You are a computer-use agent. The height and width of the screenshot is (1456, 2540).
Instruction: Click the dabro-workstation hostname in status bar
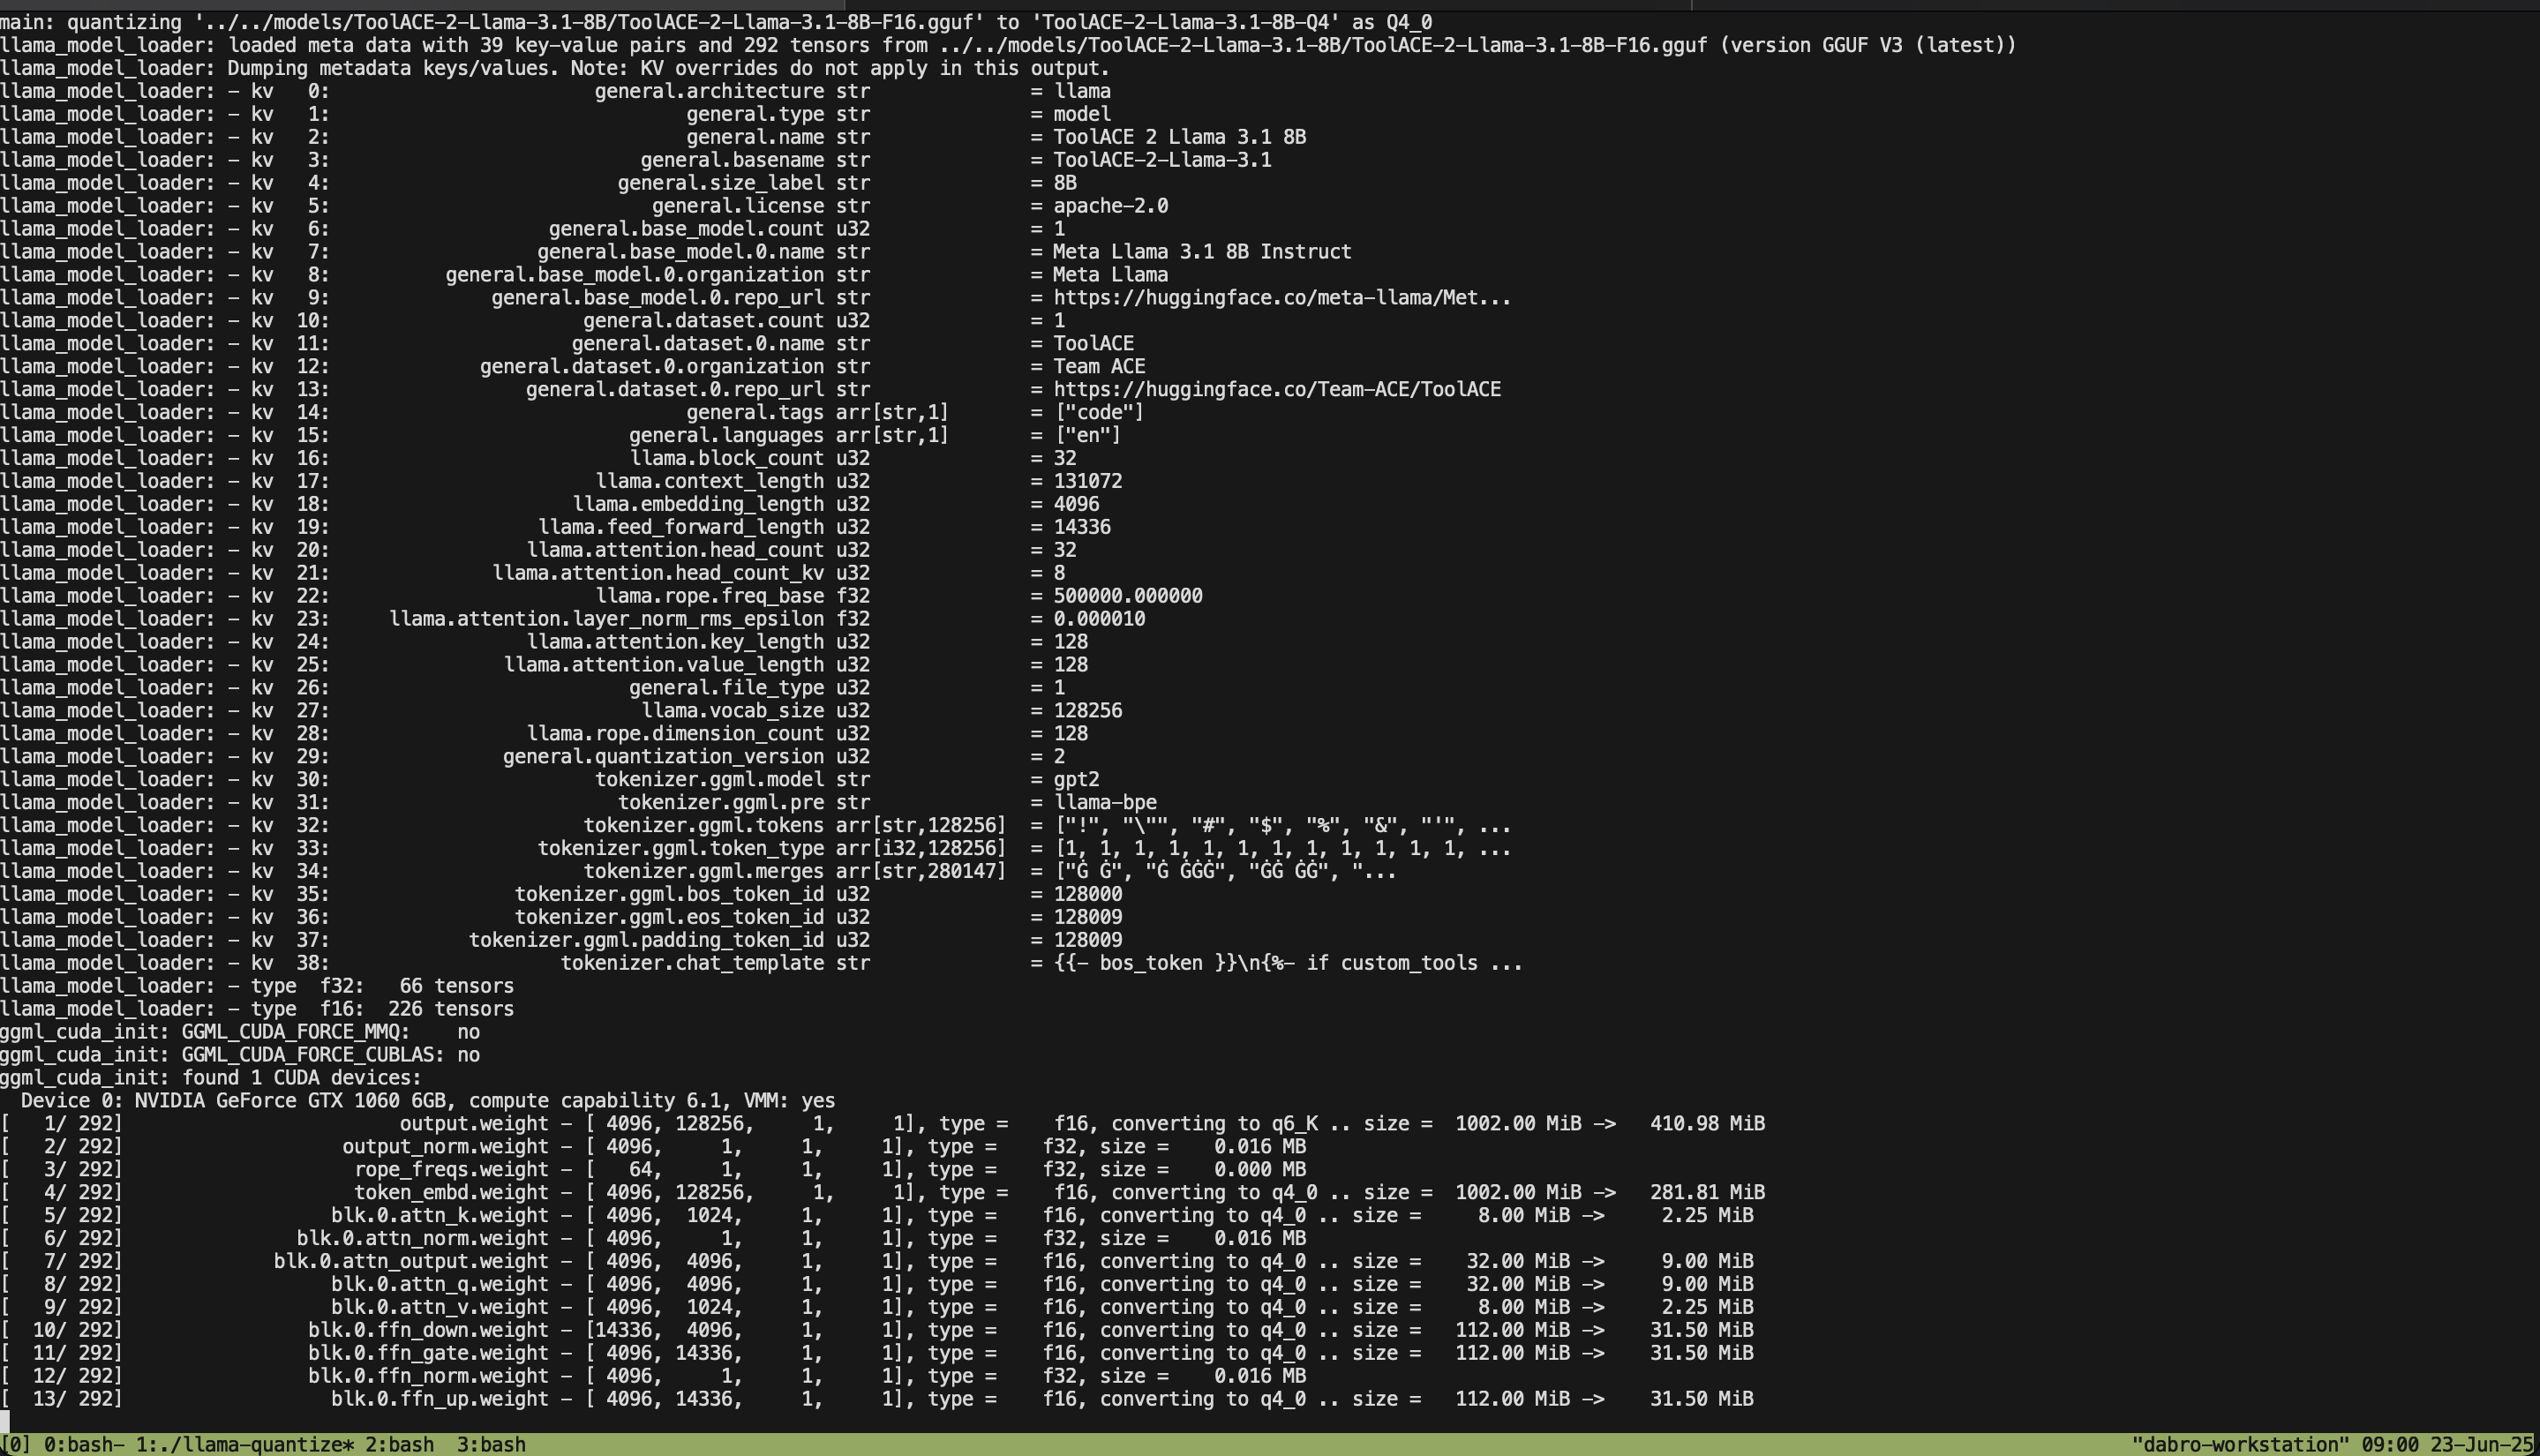[2240, 1444]
